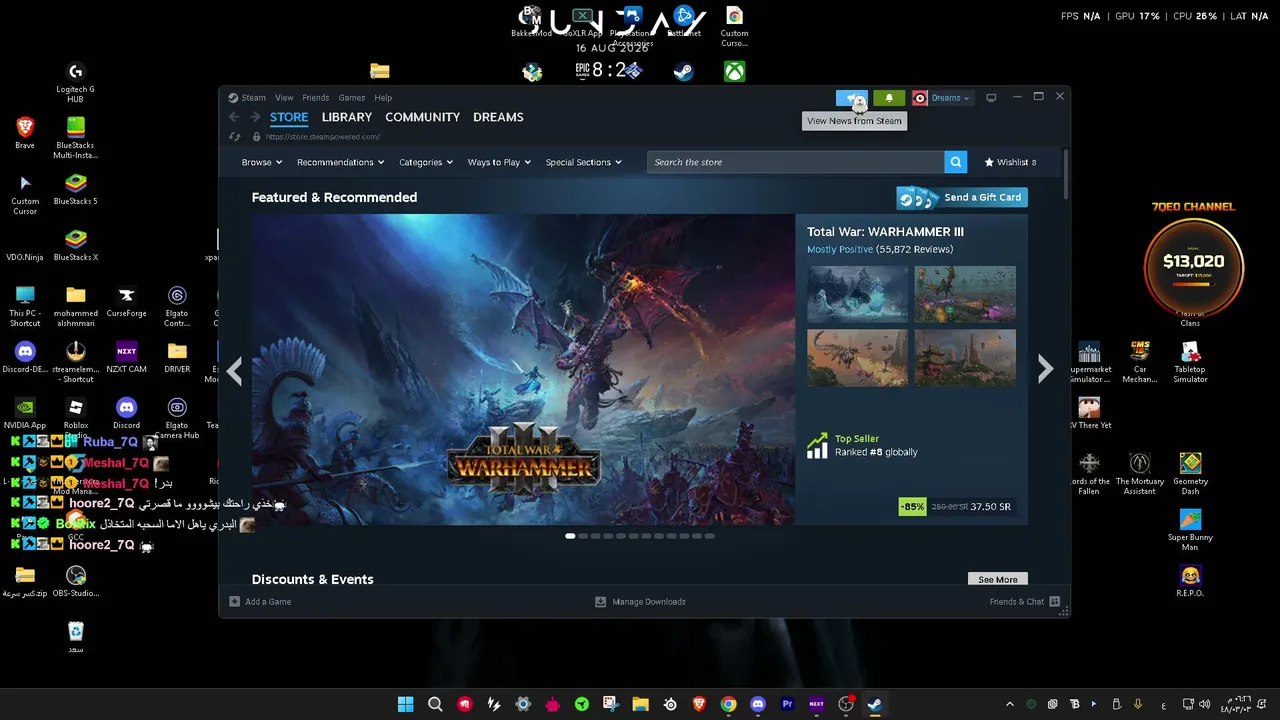
Task: Show hidden system tray icons
Action: (x=1009, y=704)
